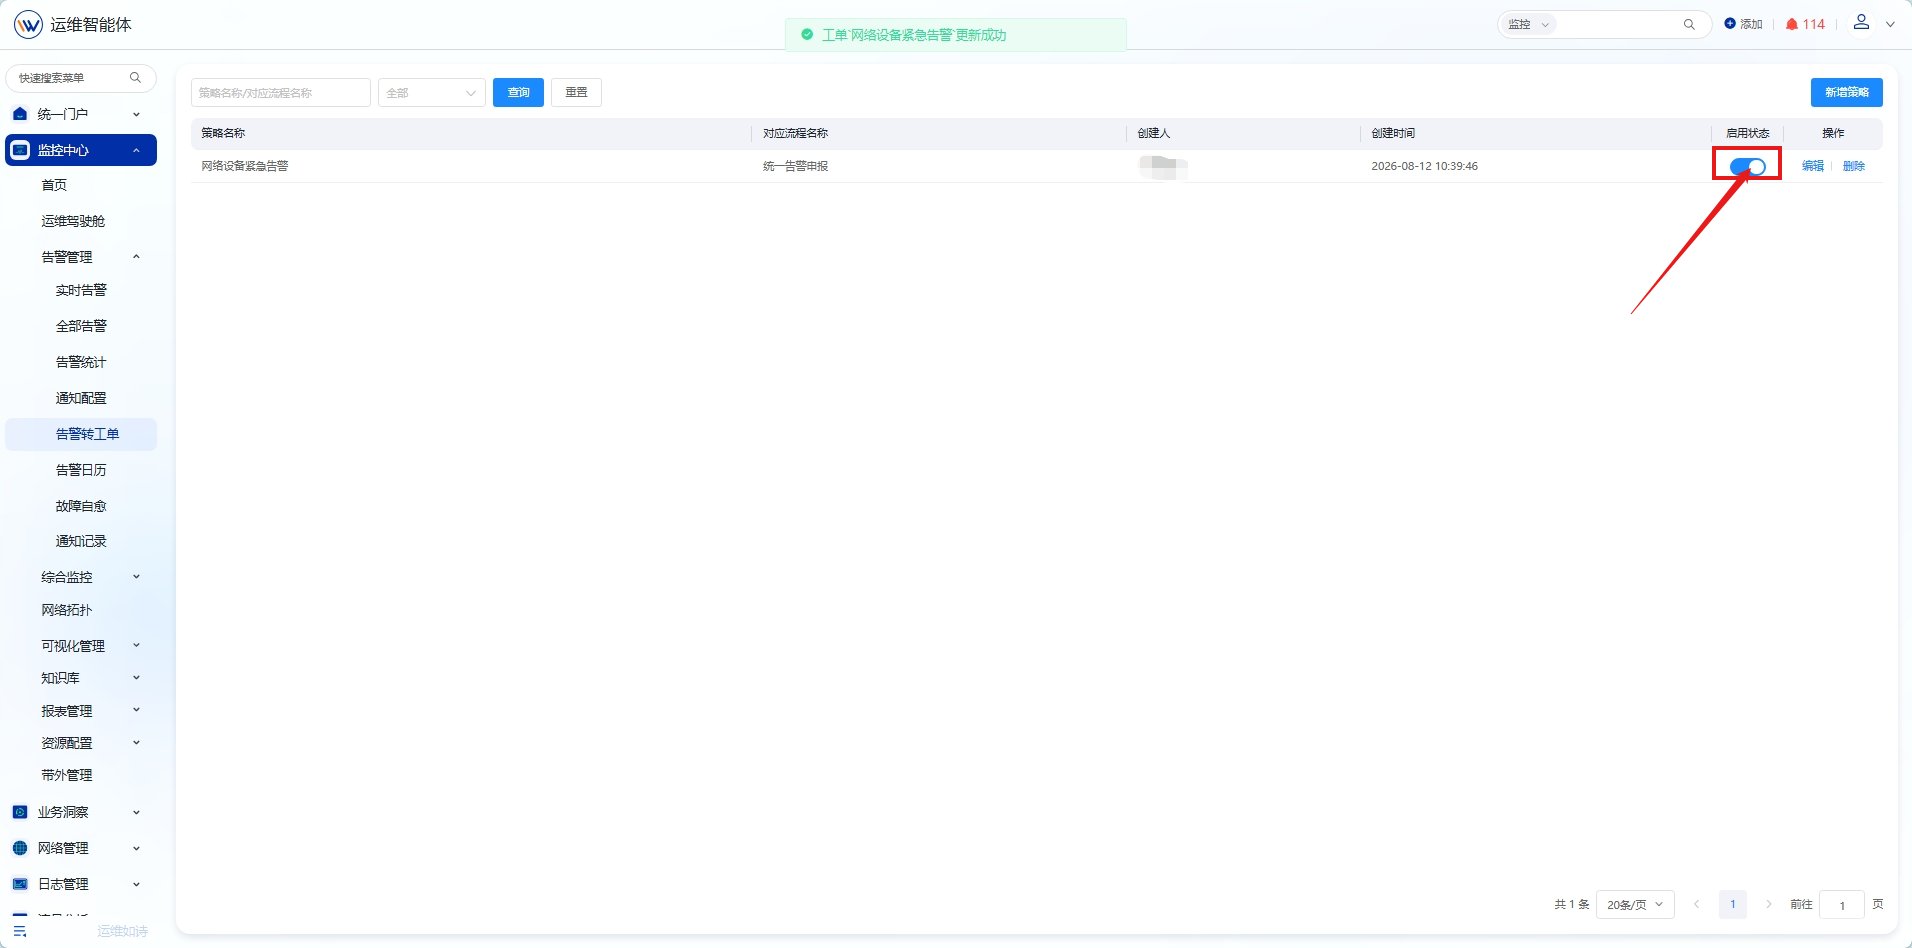Screen dimensions: 1912x948
Task: Click 编辑 link for 网络设备紧急告警
Action: click(x=1813, y=166)
